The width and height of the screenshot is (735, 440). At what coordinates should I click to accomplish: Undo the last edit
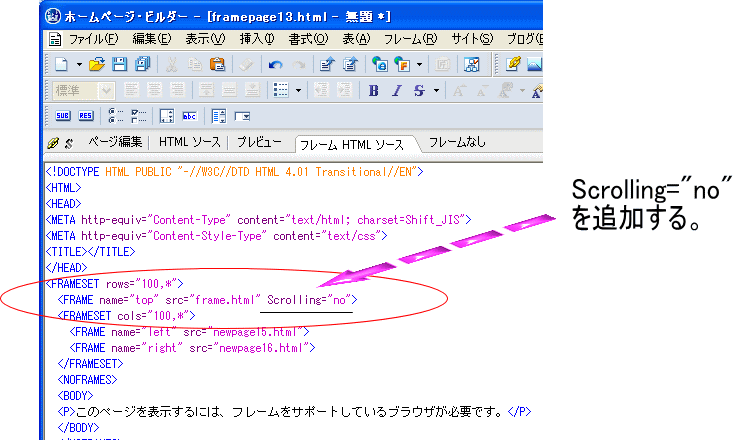click(x=275, y=64)
